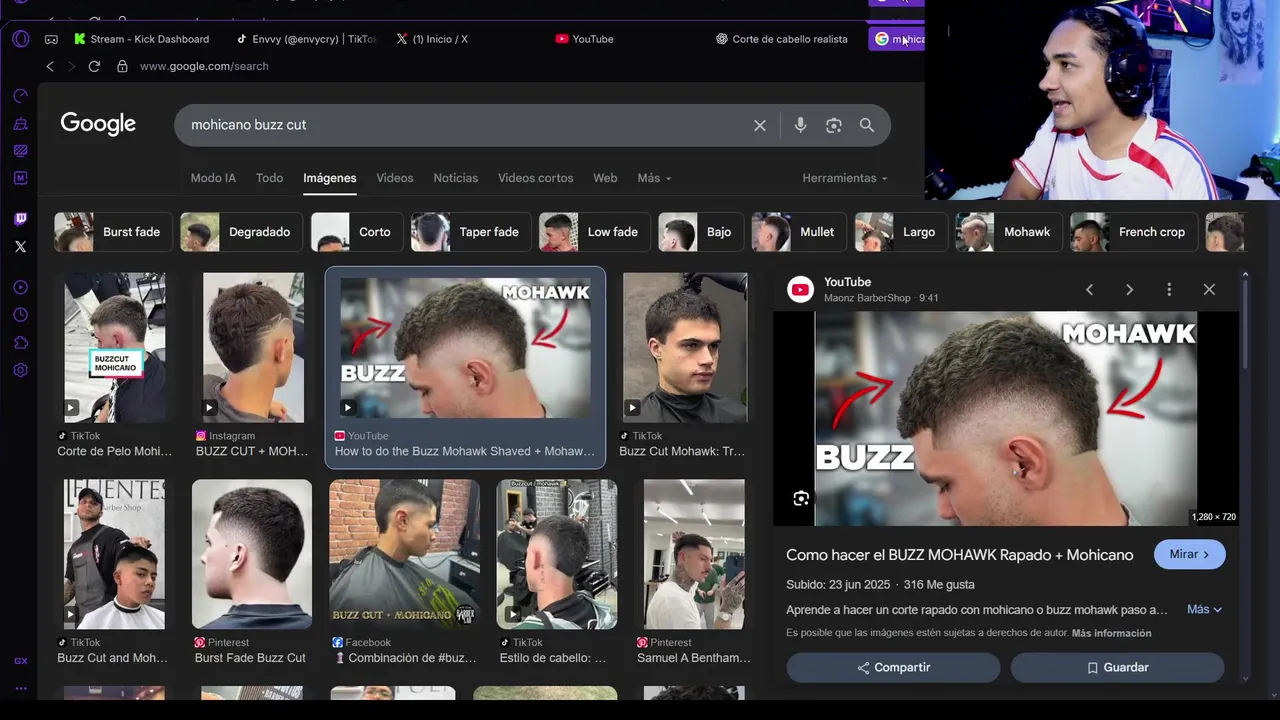Open the Burst Fade Buzz Cut Pinterest thumbnail
The height and width of the screenshot is (720, 1280).
tap(251, 554)
